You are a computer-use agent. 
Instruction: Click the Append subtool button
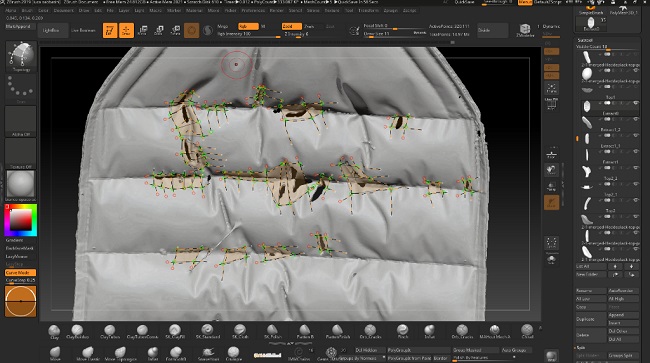point(623,315)
